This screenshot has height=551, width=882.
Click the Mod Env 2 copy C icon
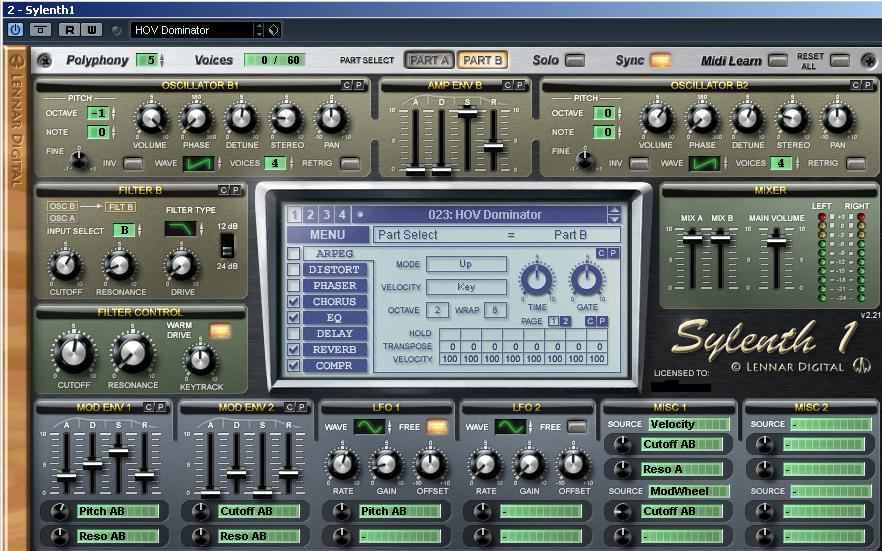tap(289, 407)
